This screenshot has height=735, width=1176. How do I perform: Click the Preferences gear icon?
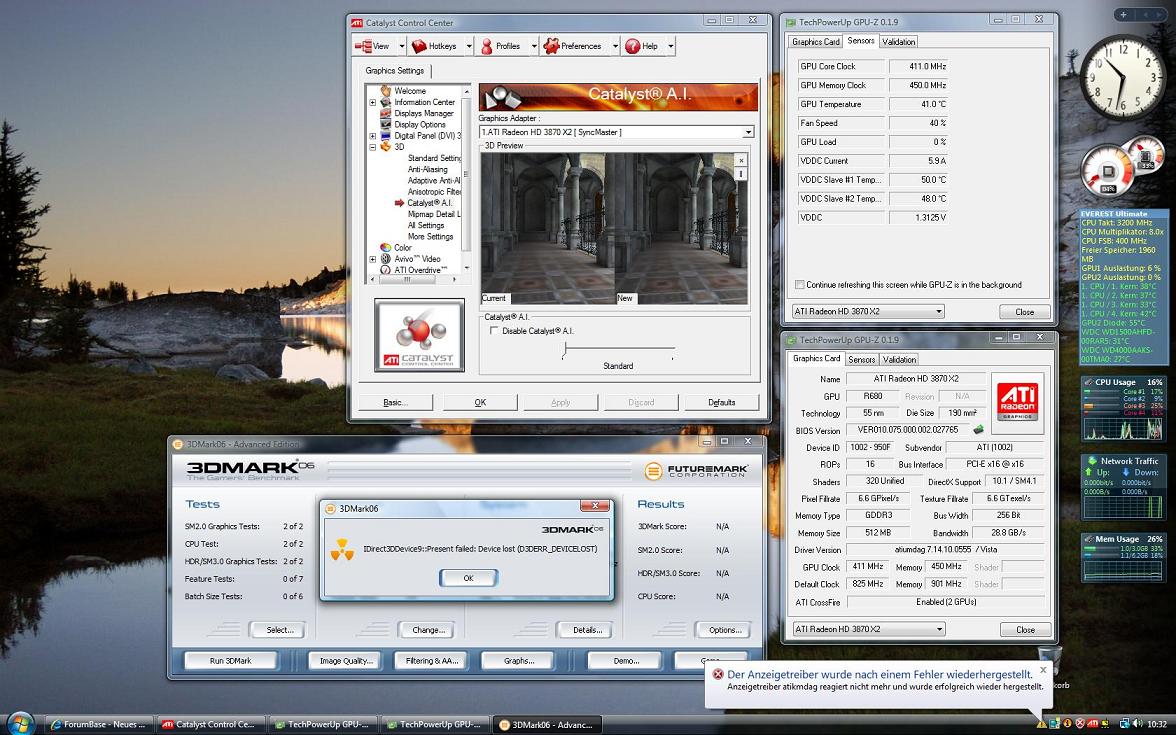551,46
